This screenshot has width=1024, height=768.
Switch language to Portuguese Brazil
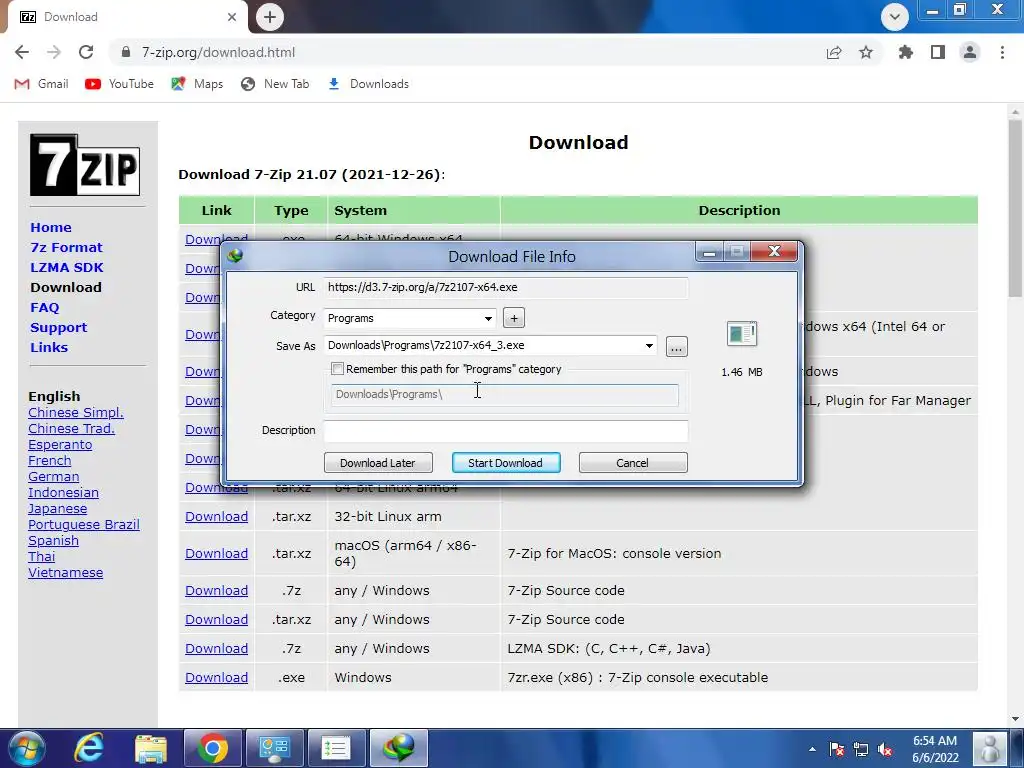click(84, 524)
